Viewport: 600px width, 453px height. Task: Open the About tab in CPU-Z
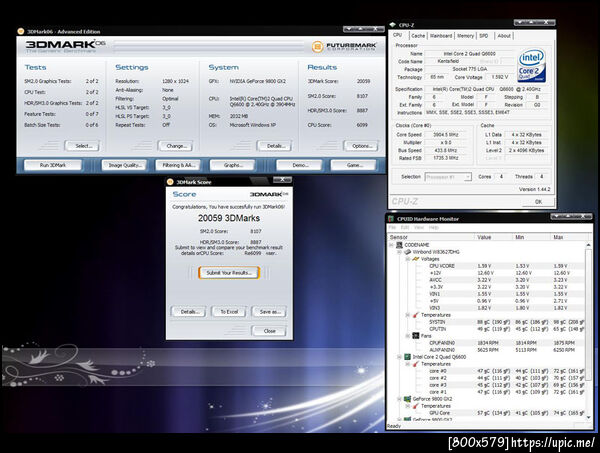[504, 36]
